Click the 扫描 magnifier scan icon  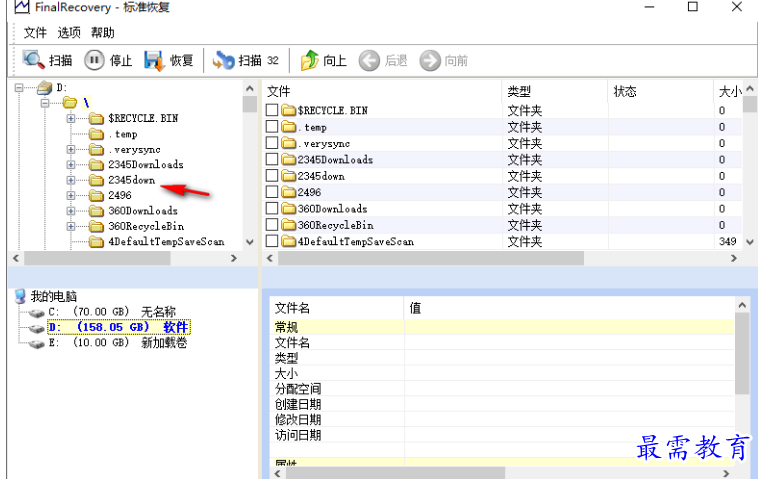[x=33, y=60]
